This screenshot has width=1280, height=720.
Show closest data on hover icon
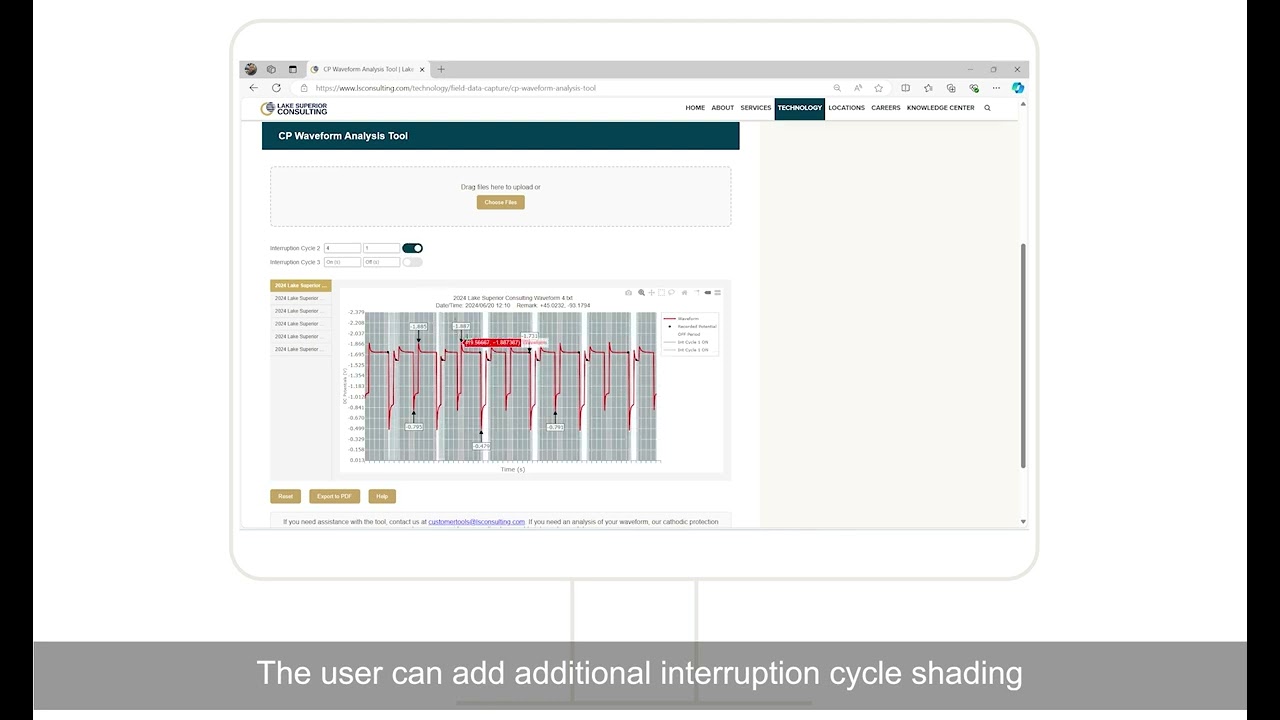click(x=708, y=293)
